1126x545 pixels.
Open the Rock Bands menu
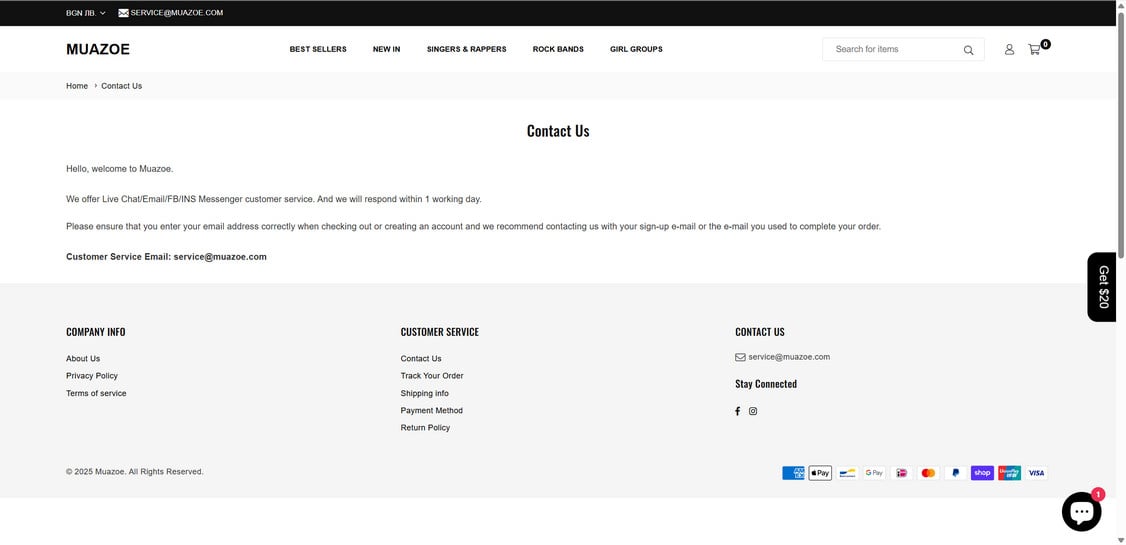point(558,50)
